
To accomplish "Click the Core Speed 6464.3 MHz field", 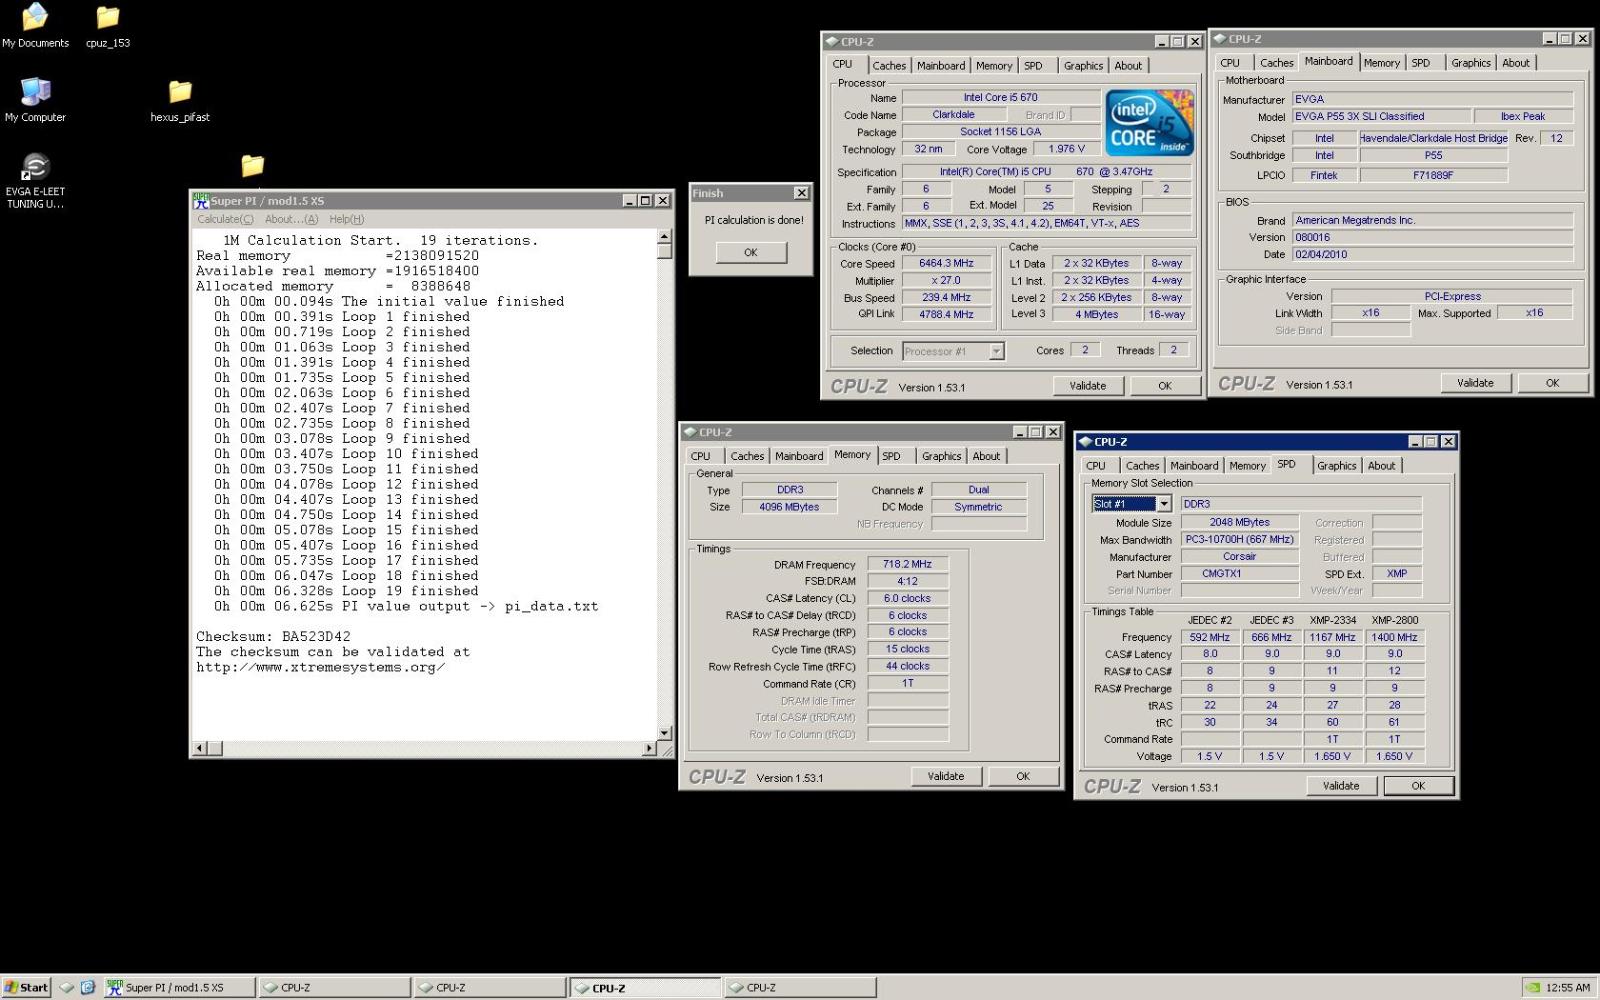I will (945, 264).
